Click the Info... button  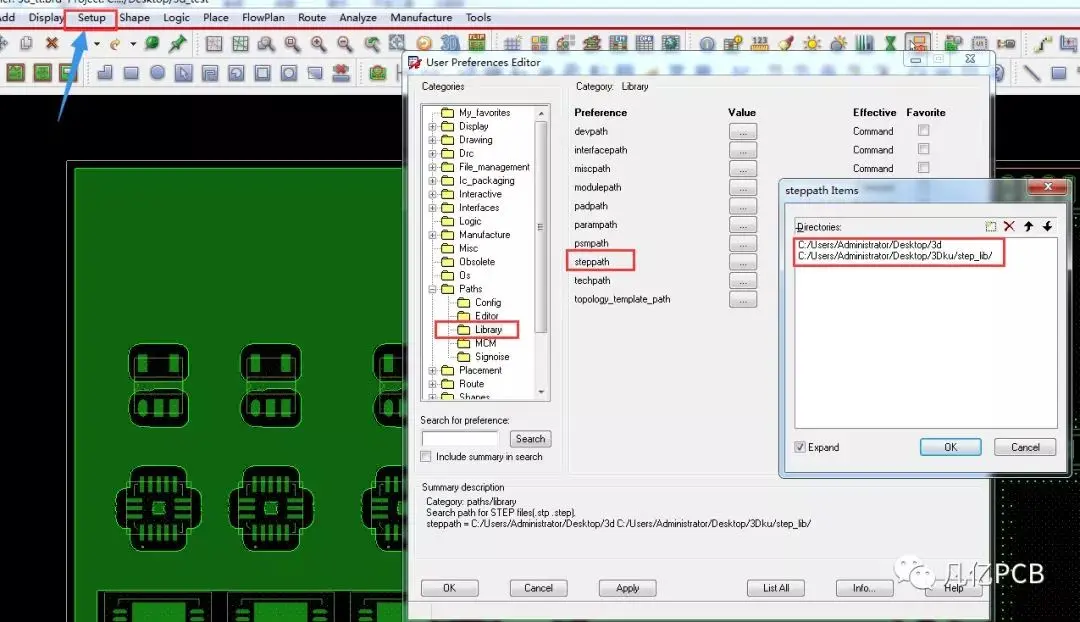pos(864,588)
